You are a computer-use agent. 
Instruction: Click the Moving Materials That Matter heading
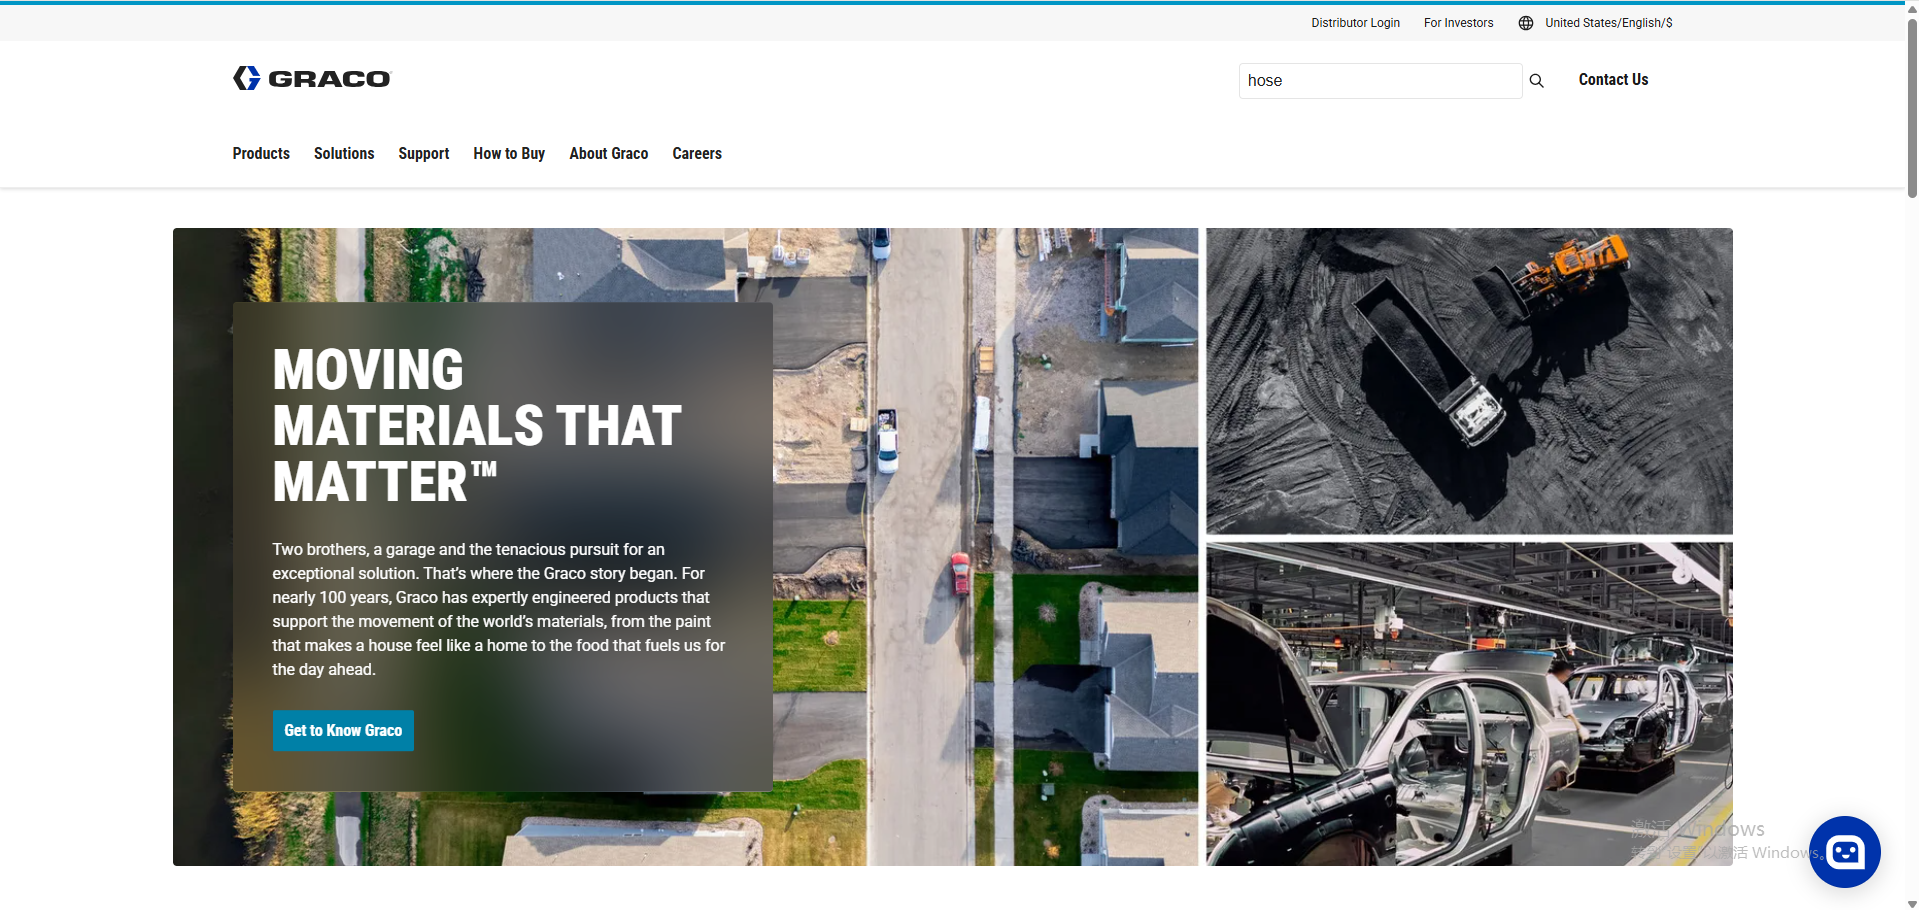[477, 426]
